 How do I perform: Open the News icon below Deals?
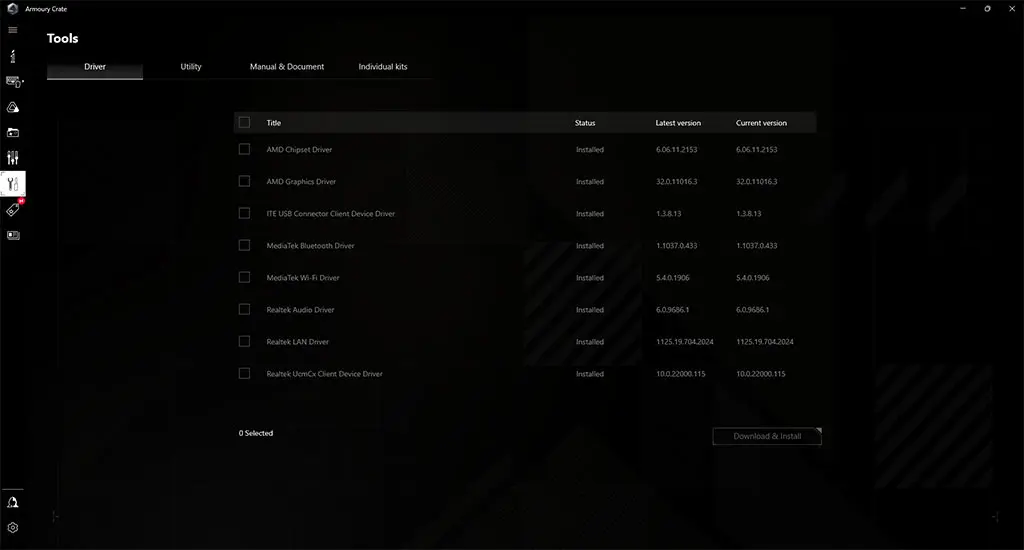coord(13,236)
